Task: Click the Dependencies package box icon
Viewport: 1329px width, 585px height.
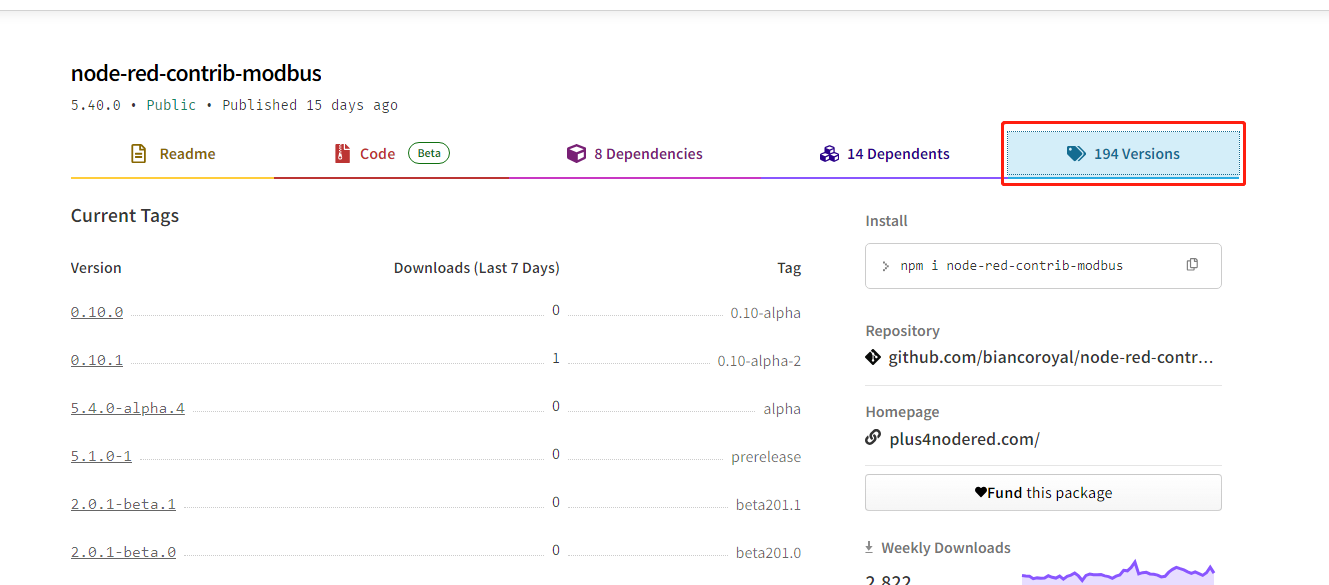Action: tap(577, 153)
